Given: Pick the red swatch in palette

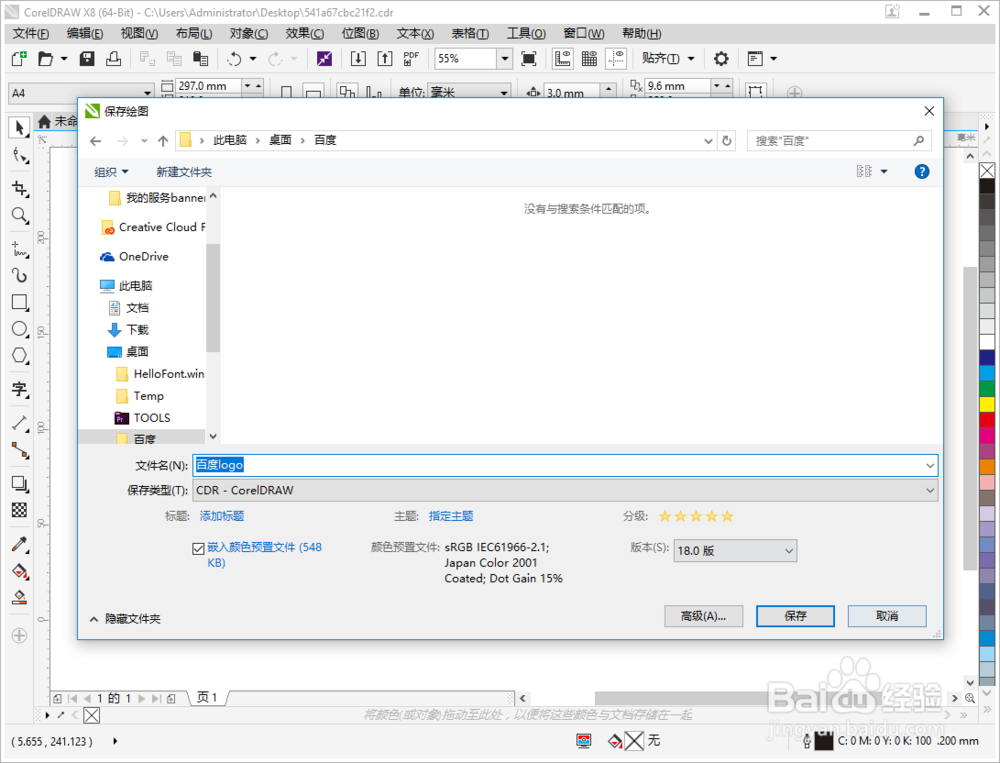Looking at the screenshot, I should point(987,420).
